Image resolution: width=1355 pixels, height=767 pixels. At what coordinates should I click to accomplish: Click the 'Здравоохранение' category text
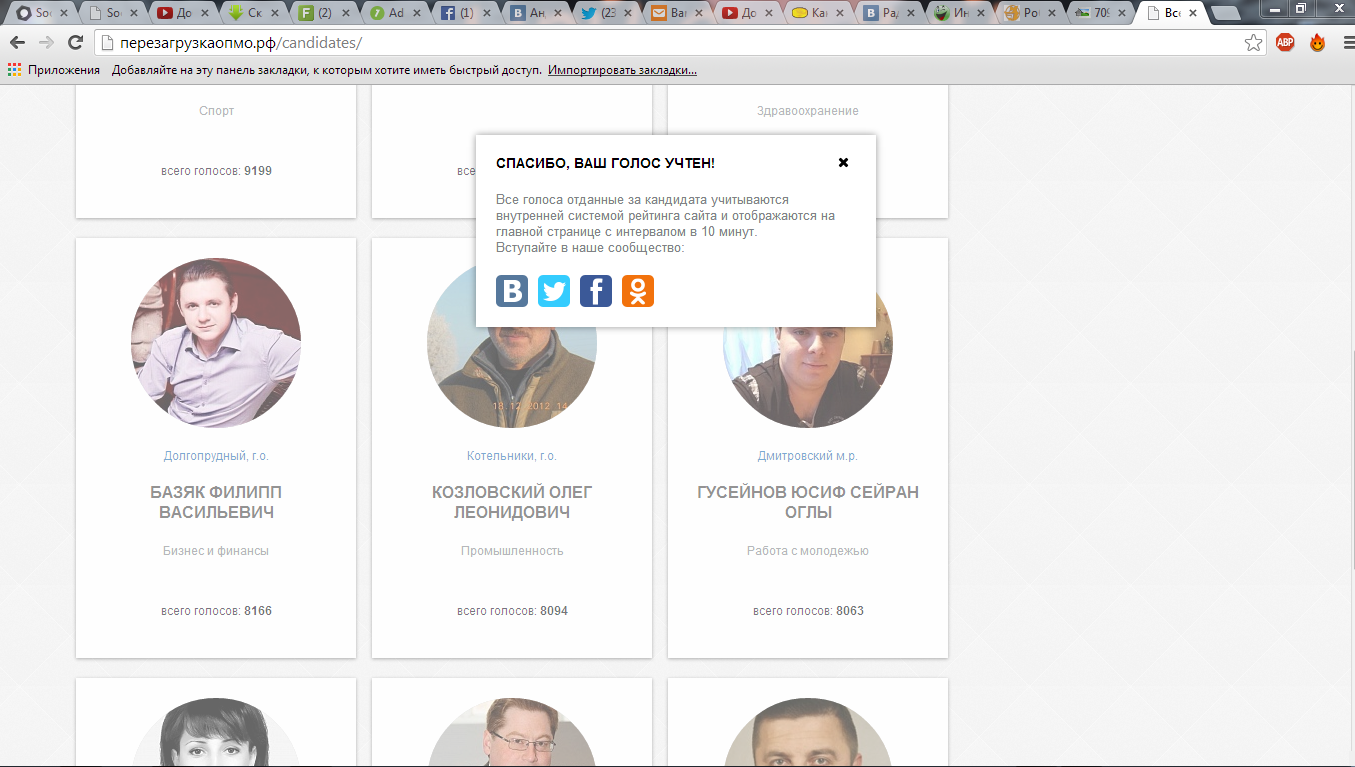click(x=808, y=111)
